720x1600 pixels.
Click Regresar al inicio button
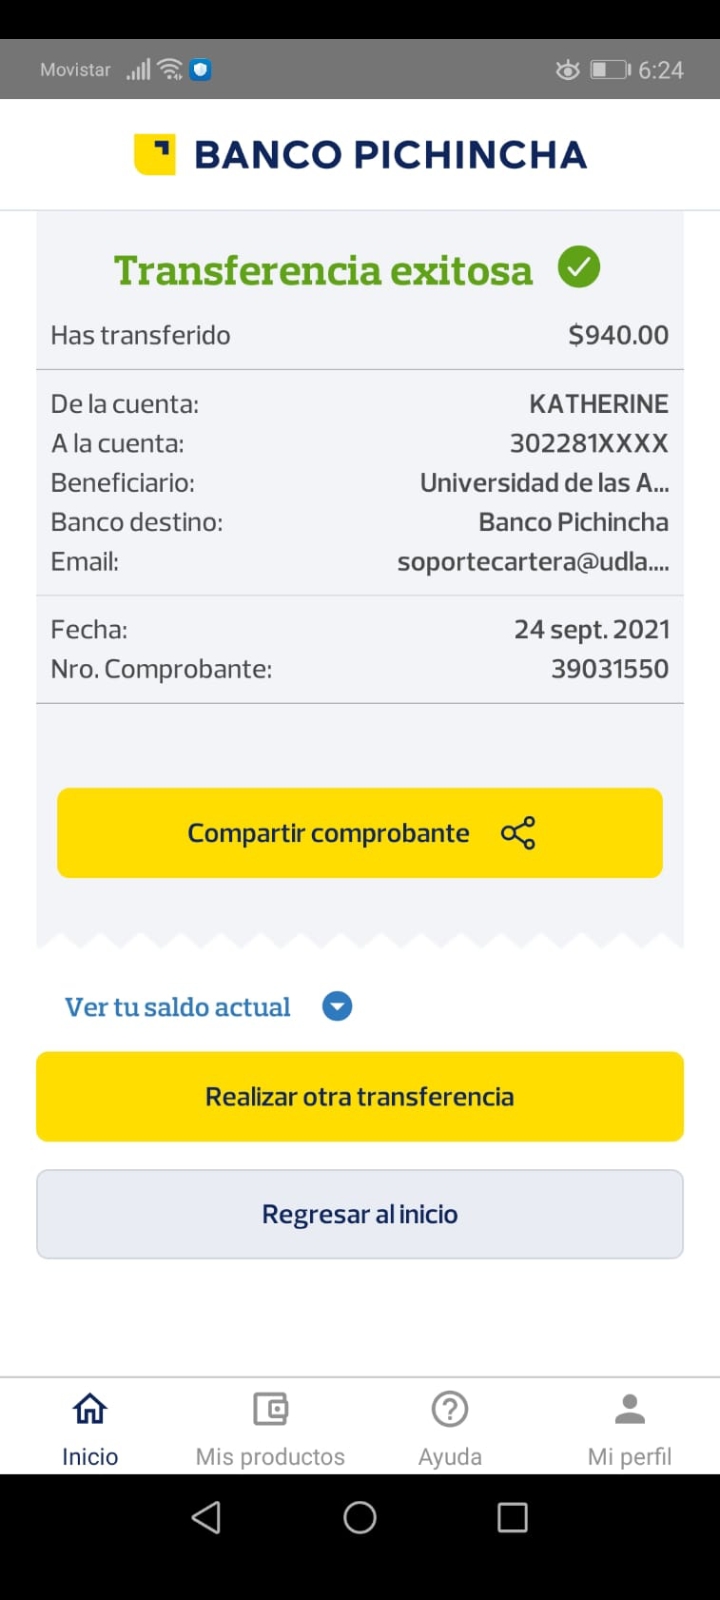(x=360, y=1214)
